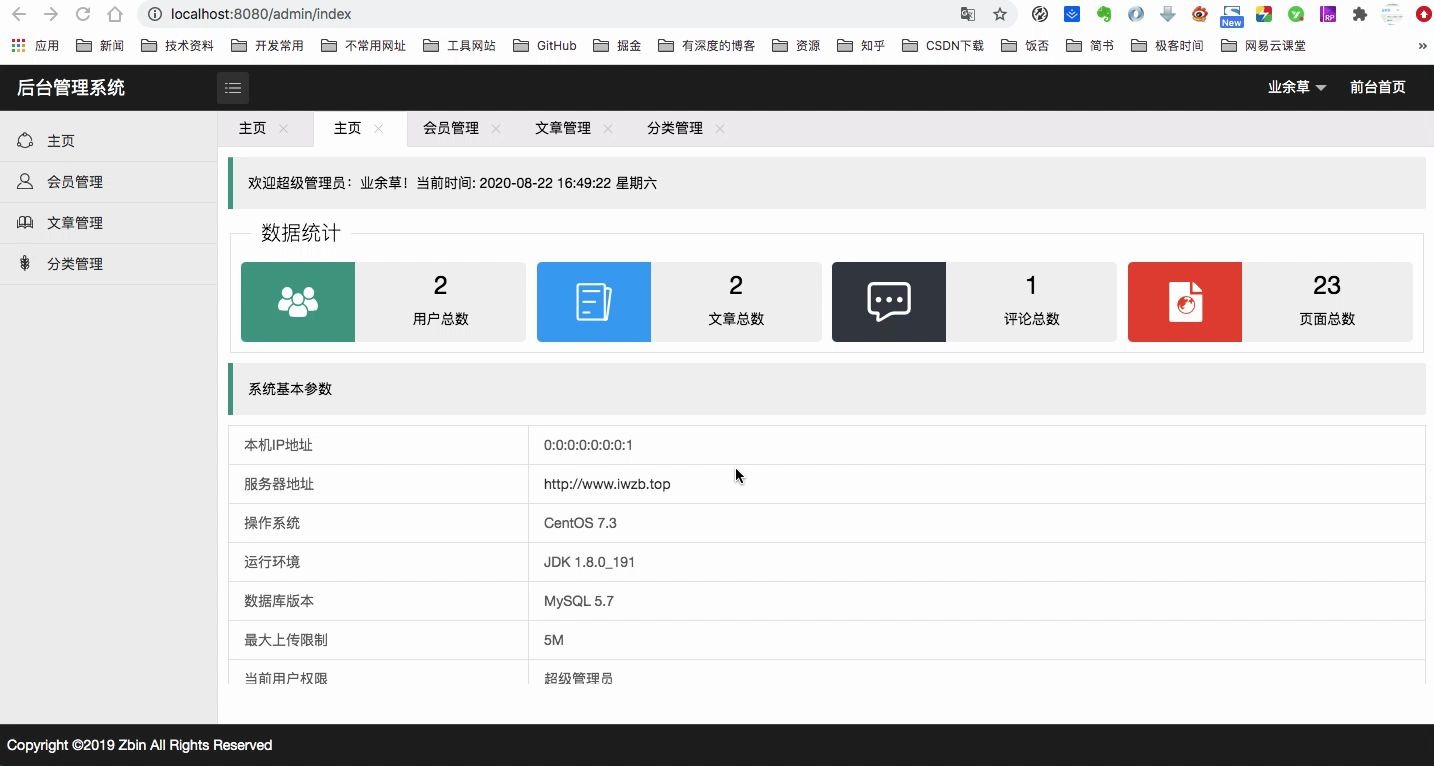Click the 5M upload limit value

[x=554, y=640]
